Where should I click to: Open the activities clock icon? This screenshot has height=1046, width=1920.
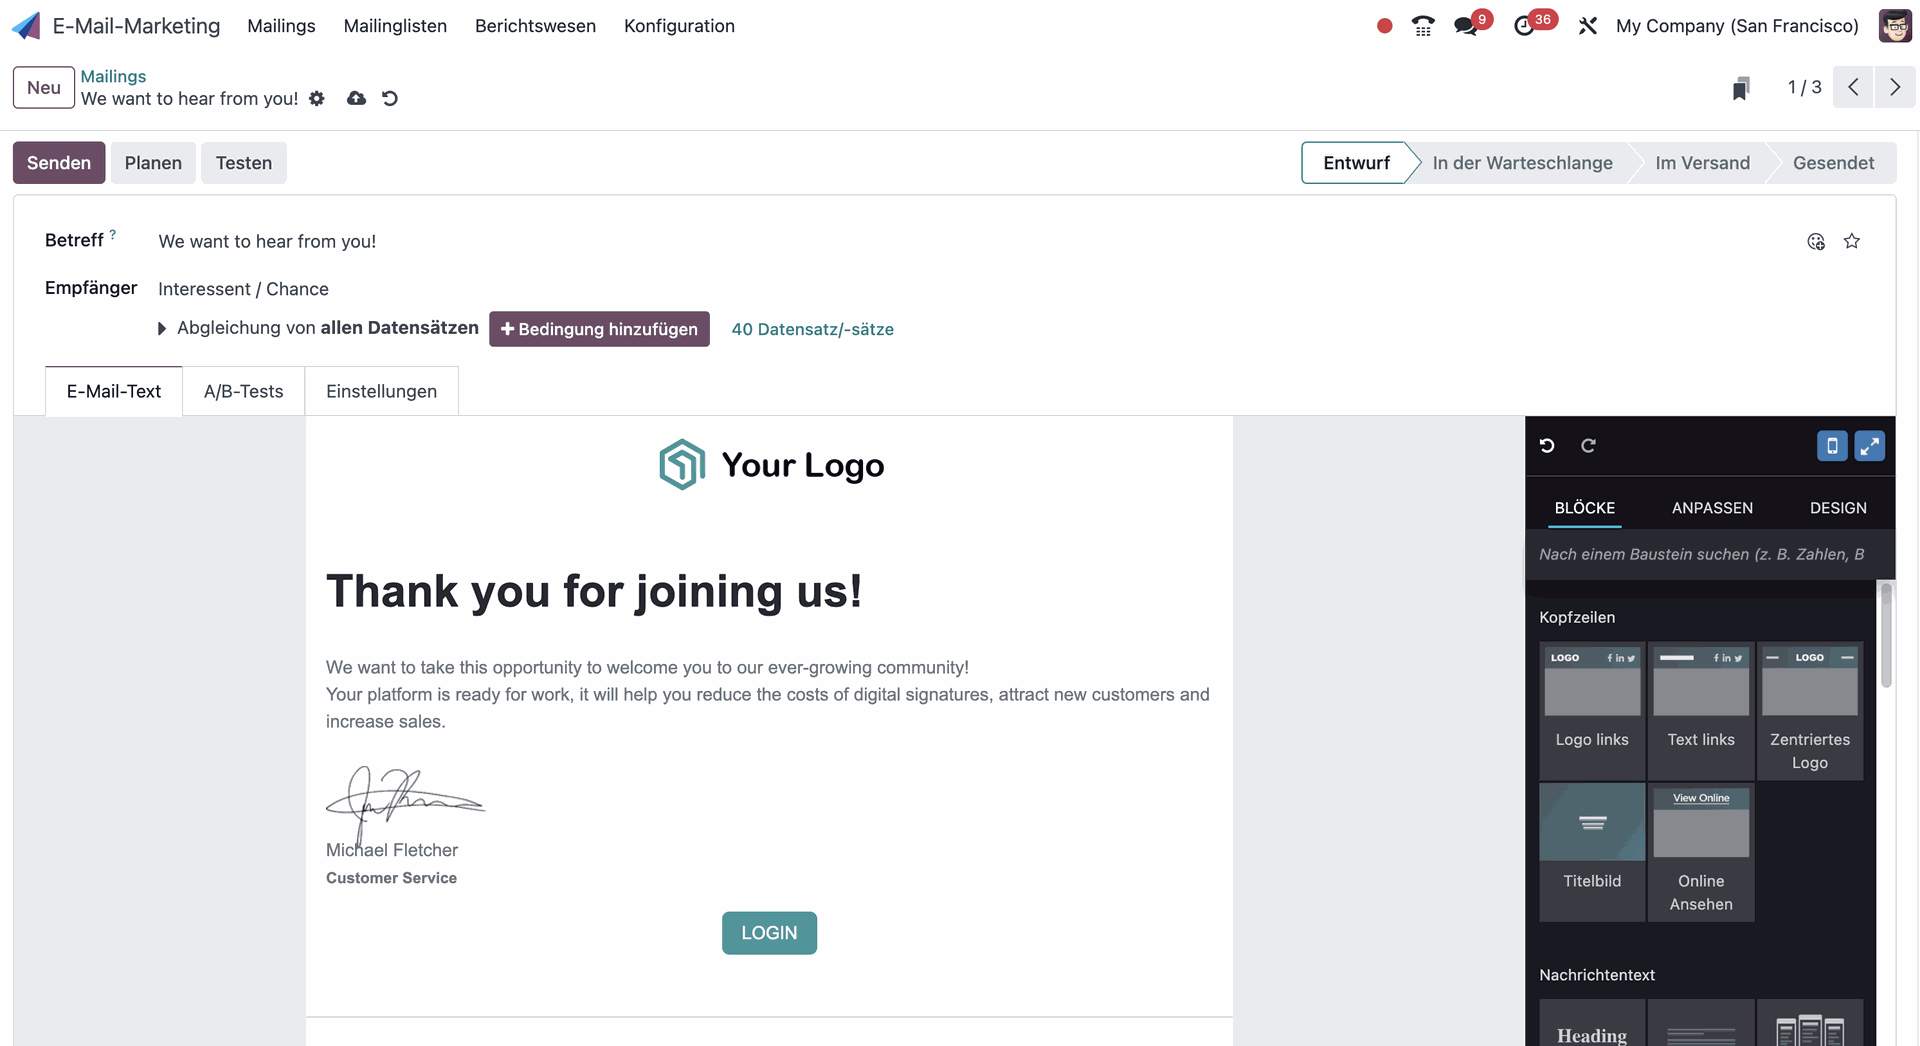point(1524,26)
